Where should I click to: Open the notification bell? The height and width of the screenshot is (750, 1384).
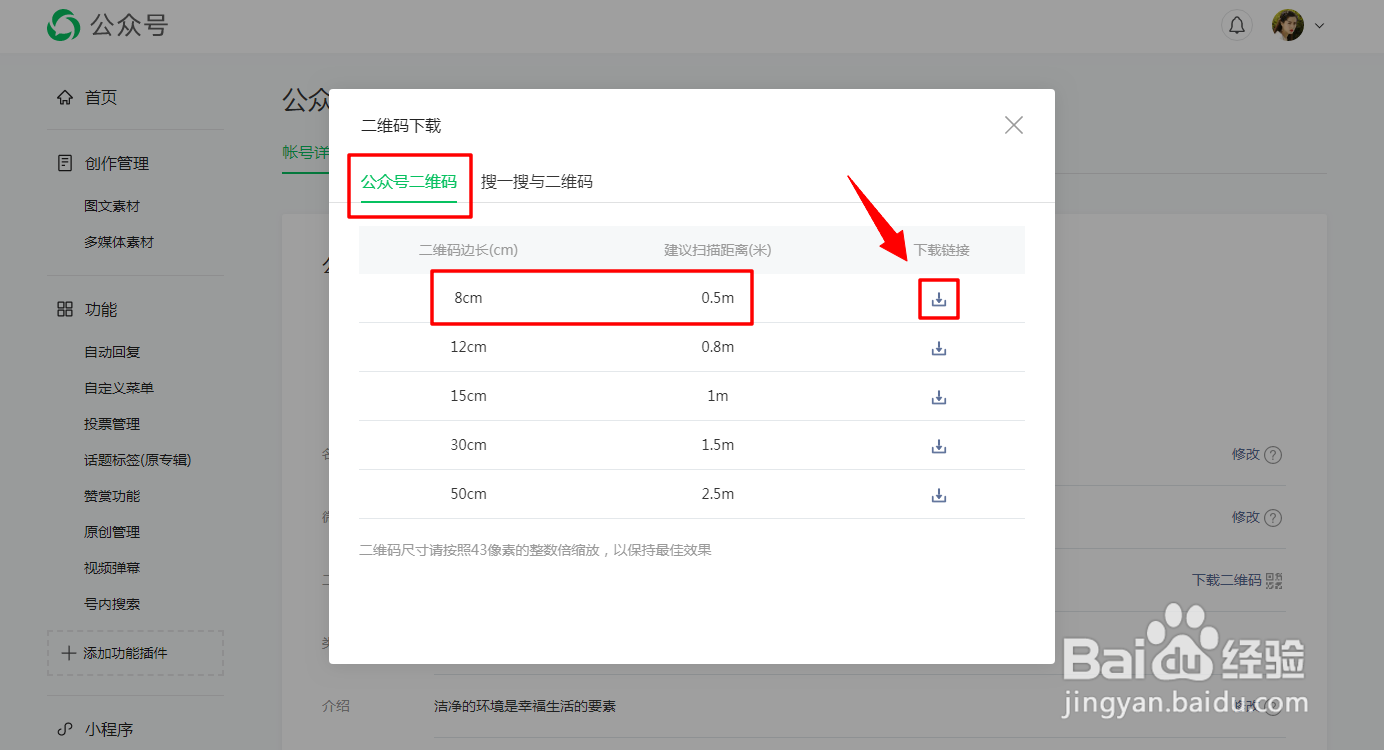[1237, 24]
